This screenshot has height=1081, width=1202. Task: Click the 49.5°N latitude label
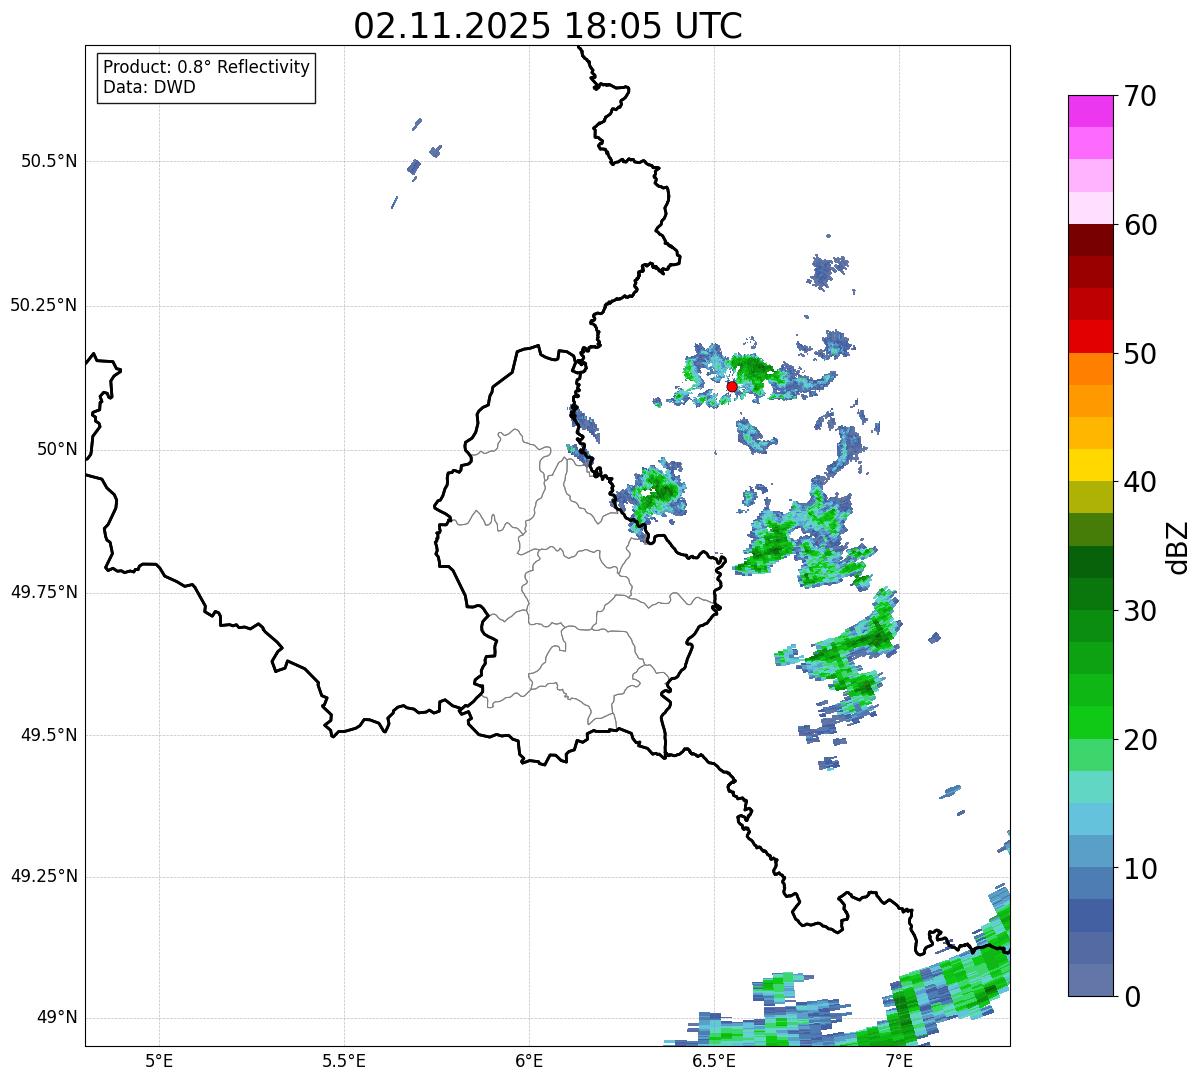pyautogui.click(x=49, y=735)
